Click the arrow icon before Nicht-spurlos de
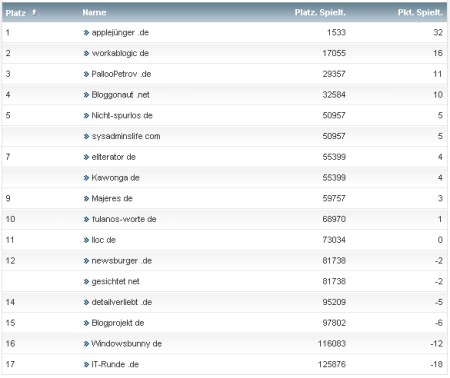The height and width of the screenshot is (378, 450). [x=86, y=116]
